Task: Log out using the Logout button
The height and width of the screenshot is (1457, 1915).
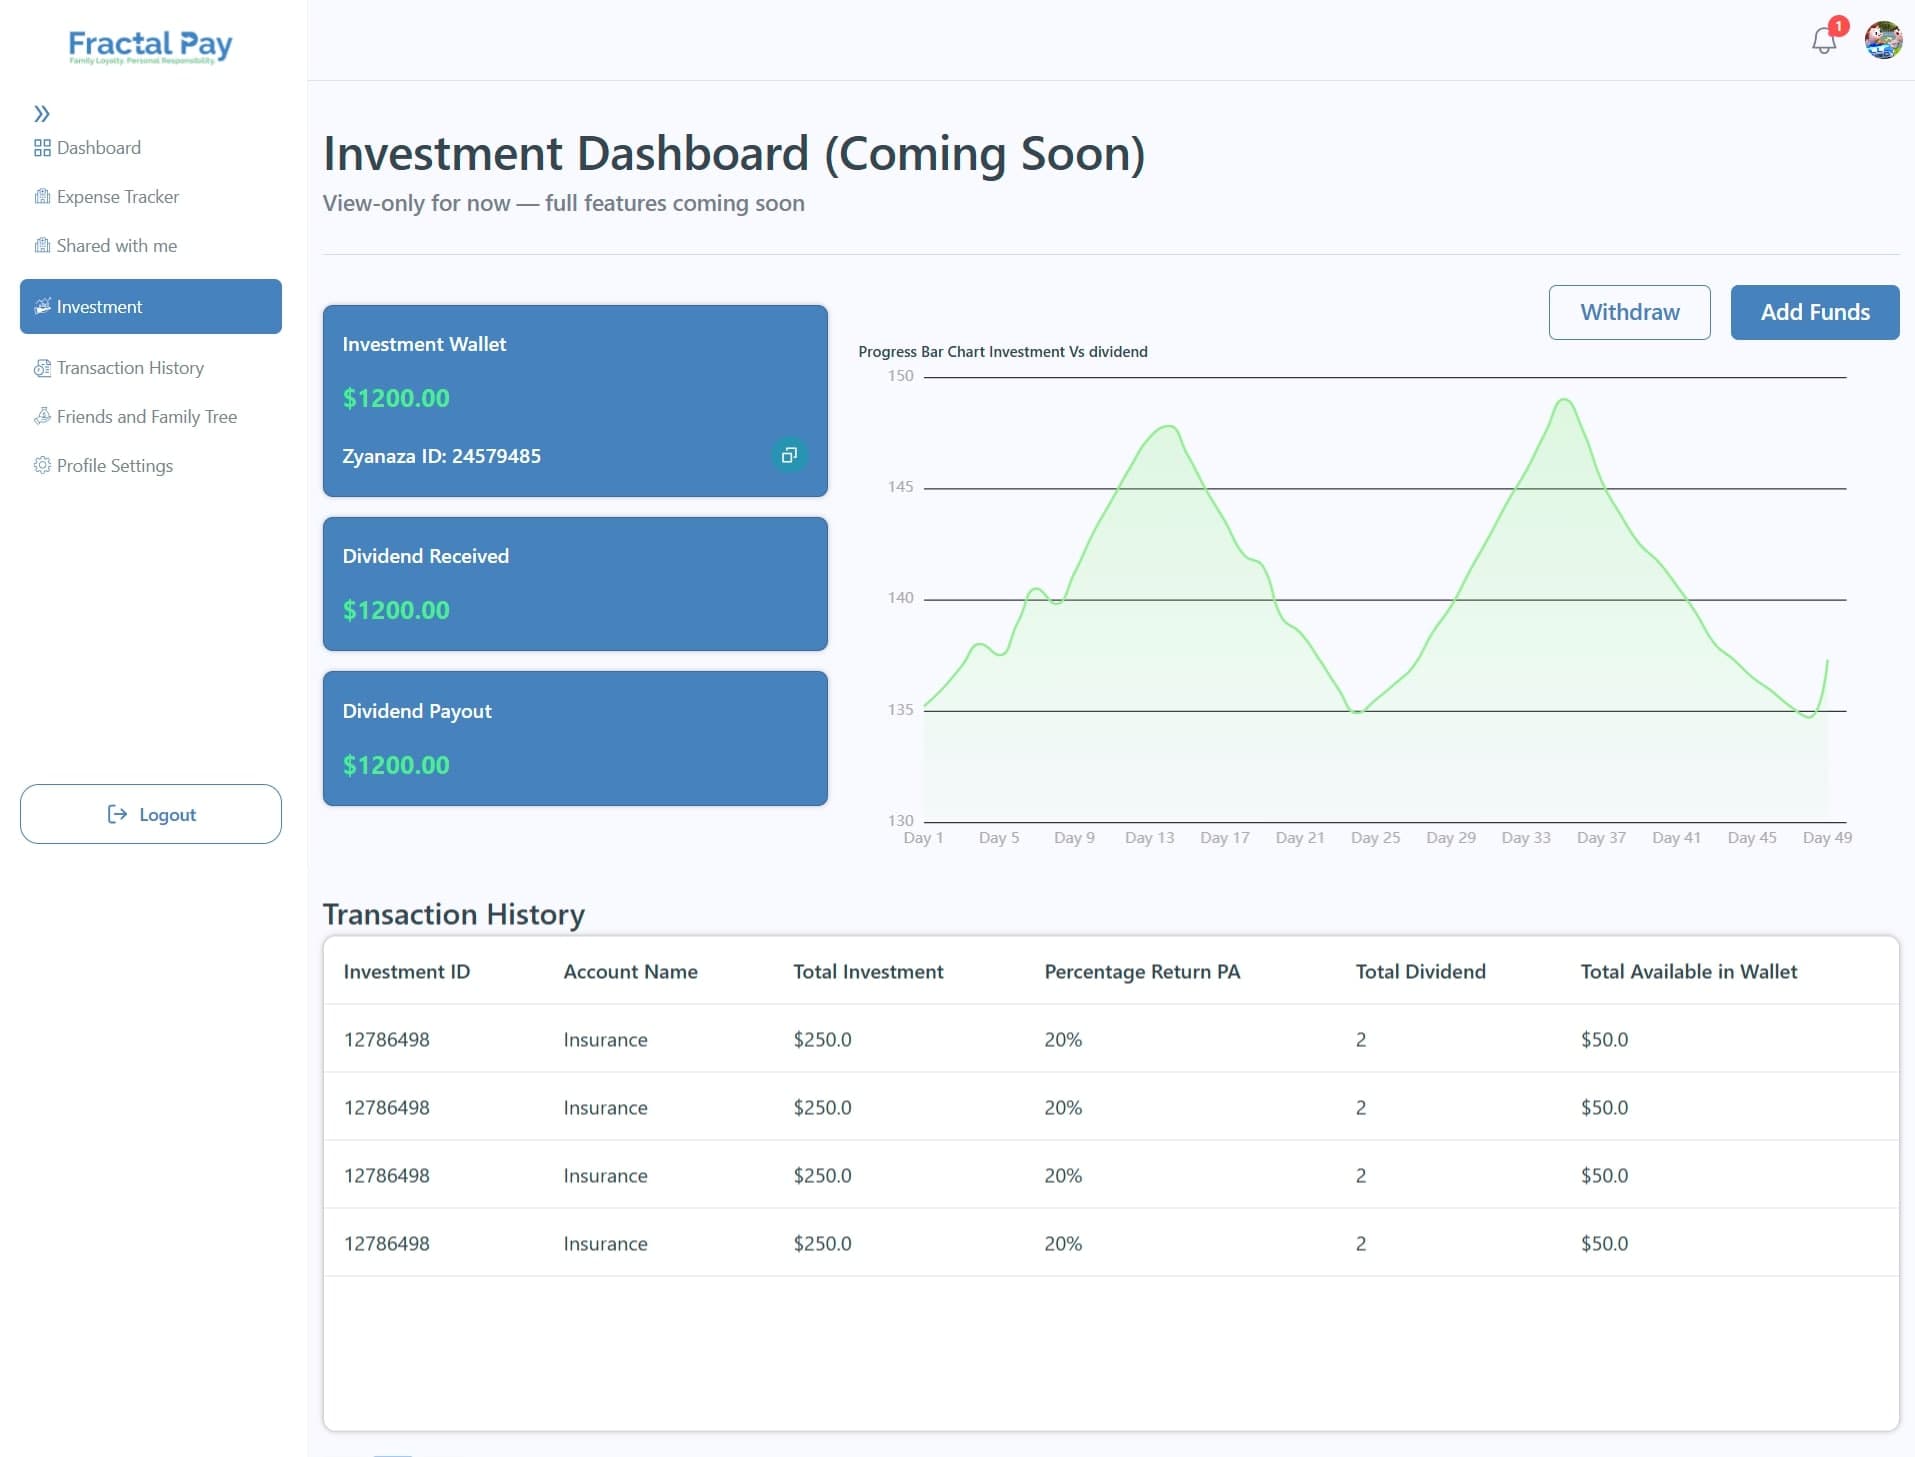Action: tap(150, 814)
